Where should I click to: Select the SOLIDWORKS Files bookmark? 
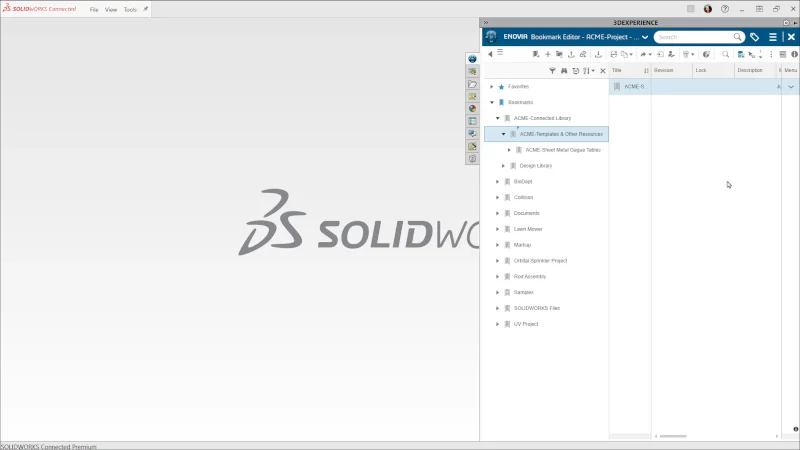click(x=537, y=308)
